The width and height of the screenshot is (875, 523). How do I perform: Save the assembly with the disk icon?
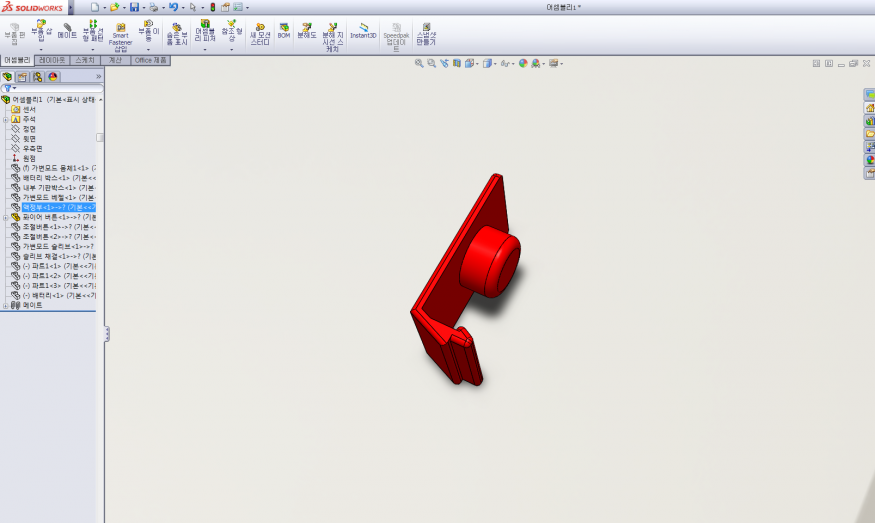[x=134, y=7]
